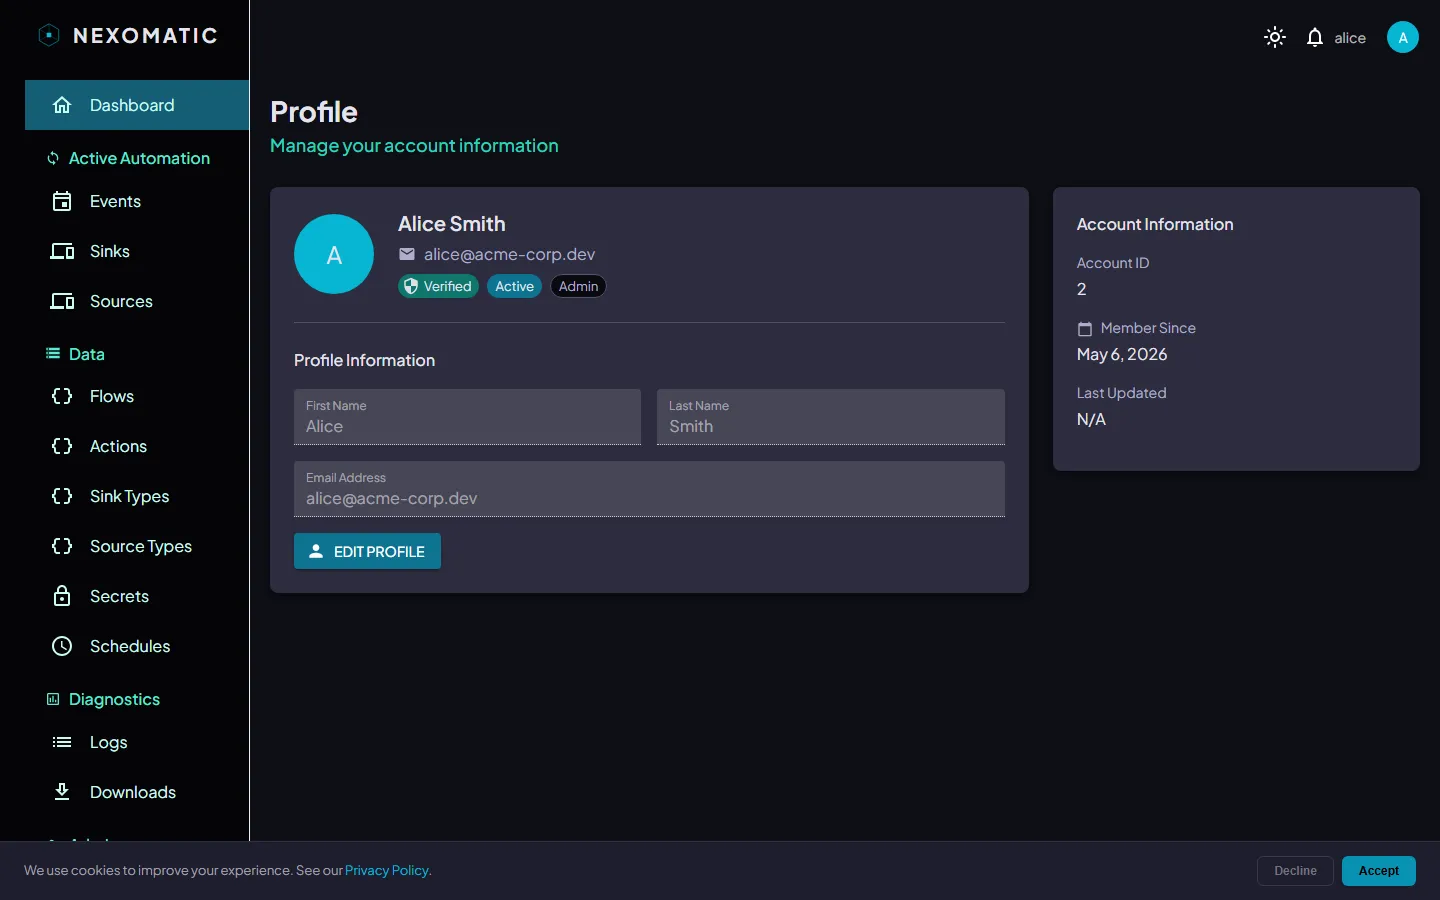Viewport: 1440px width, 900px height.
Task: Click the Verified chip label
Action: point(447,286)
